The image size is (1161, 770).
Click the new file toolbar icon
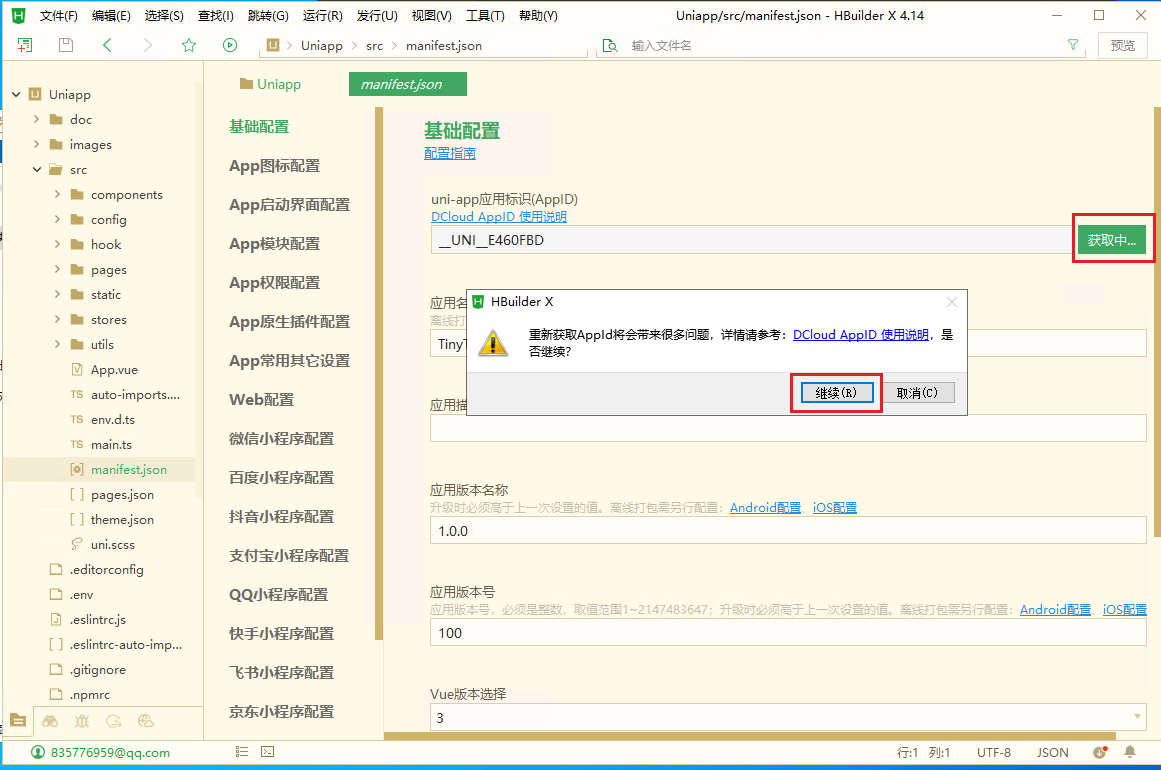click(x=24, y=45)
